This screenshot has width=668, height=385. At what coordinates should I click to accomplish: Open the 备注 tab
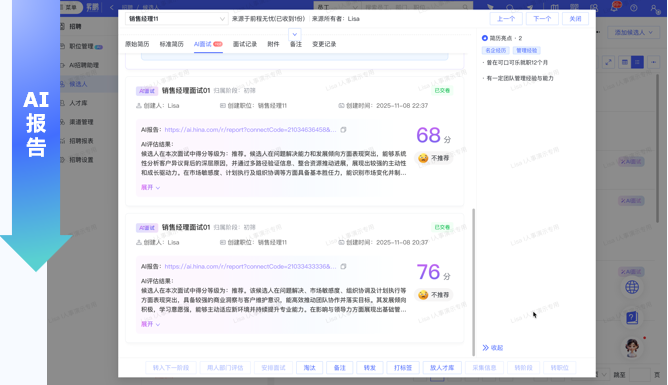click(296, 44)
